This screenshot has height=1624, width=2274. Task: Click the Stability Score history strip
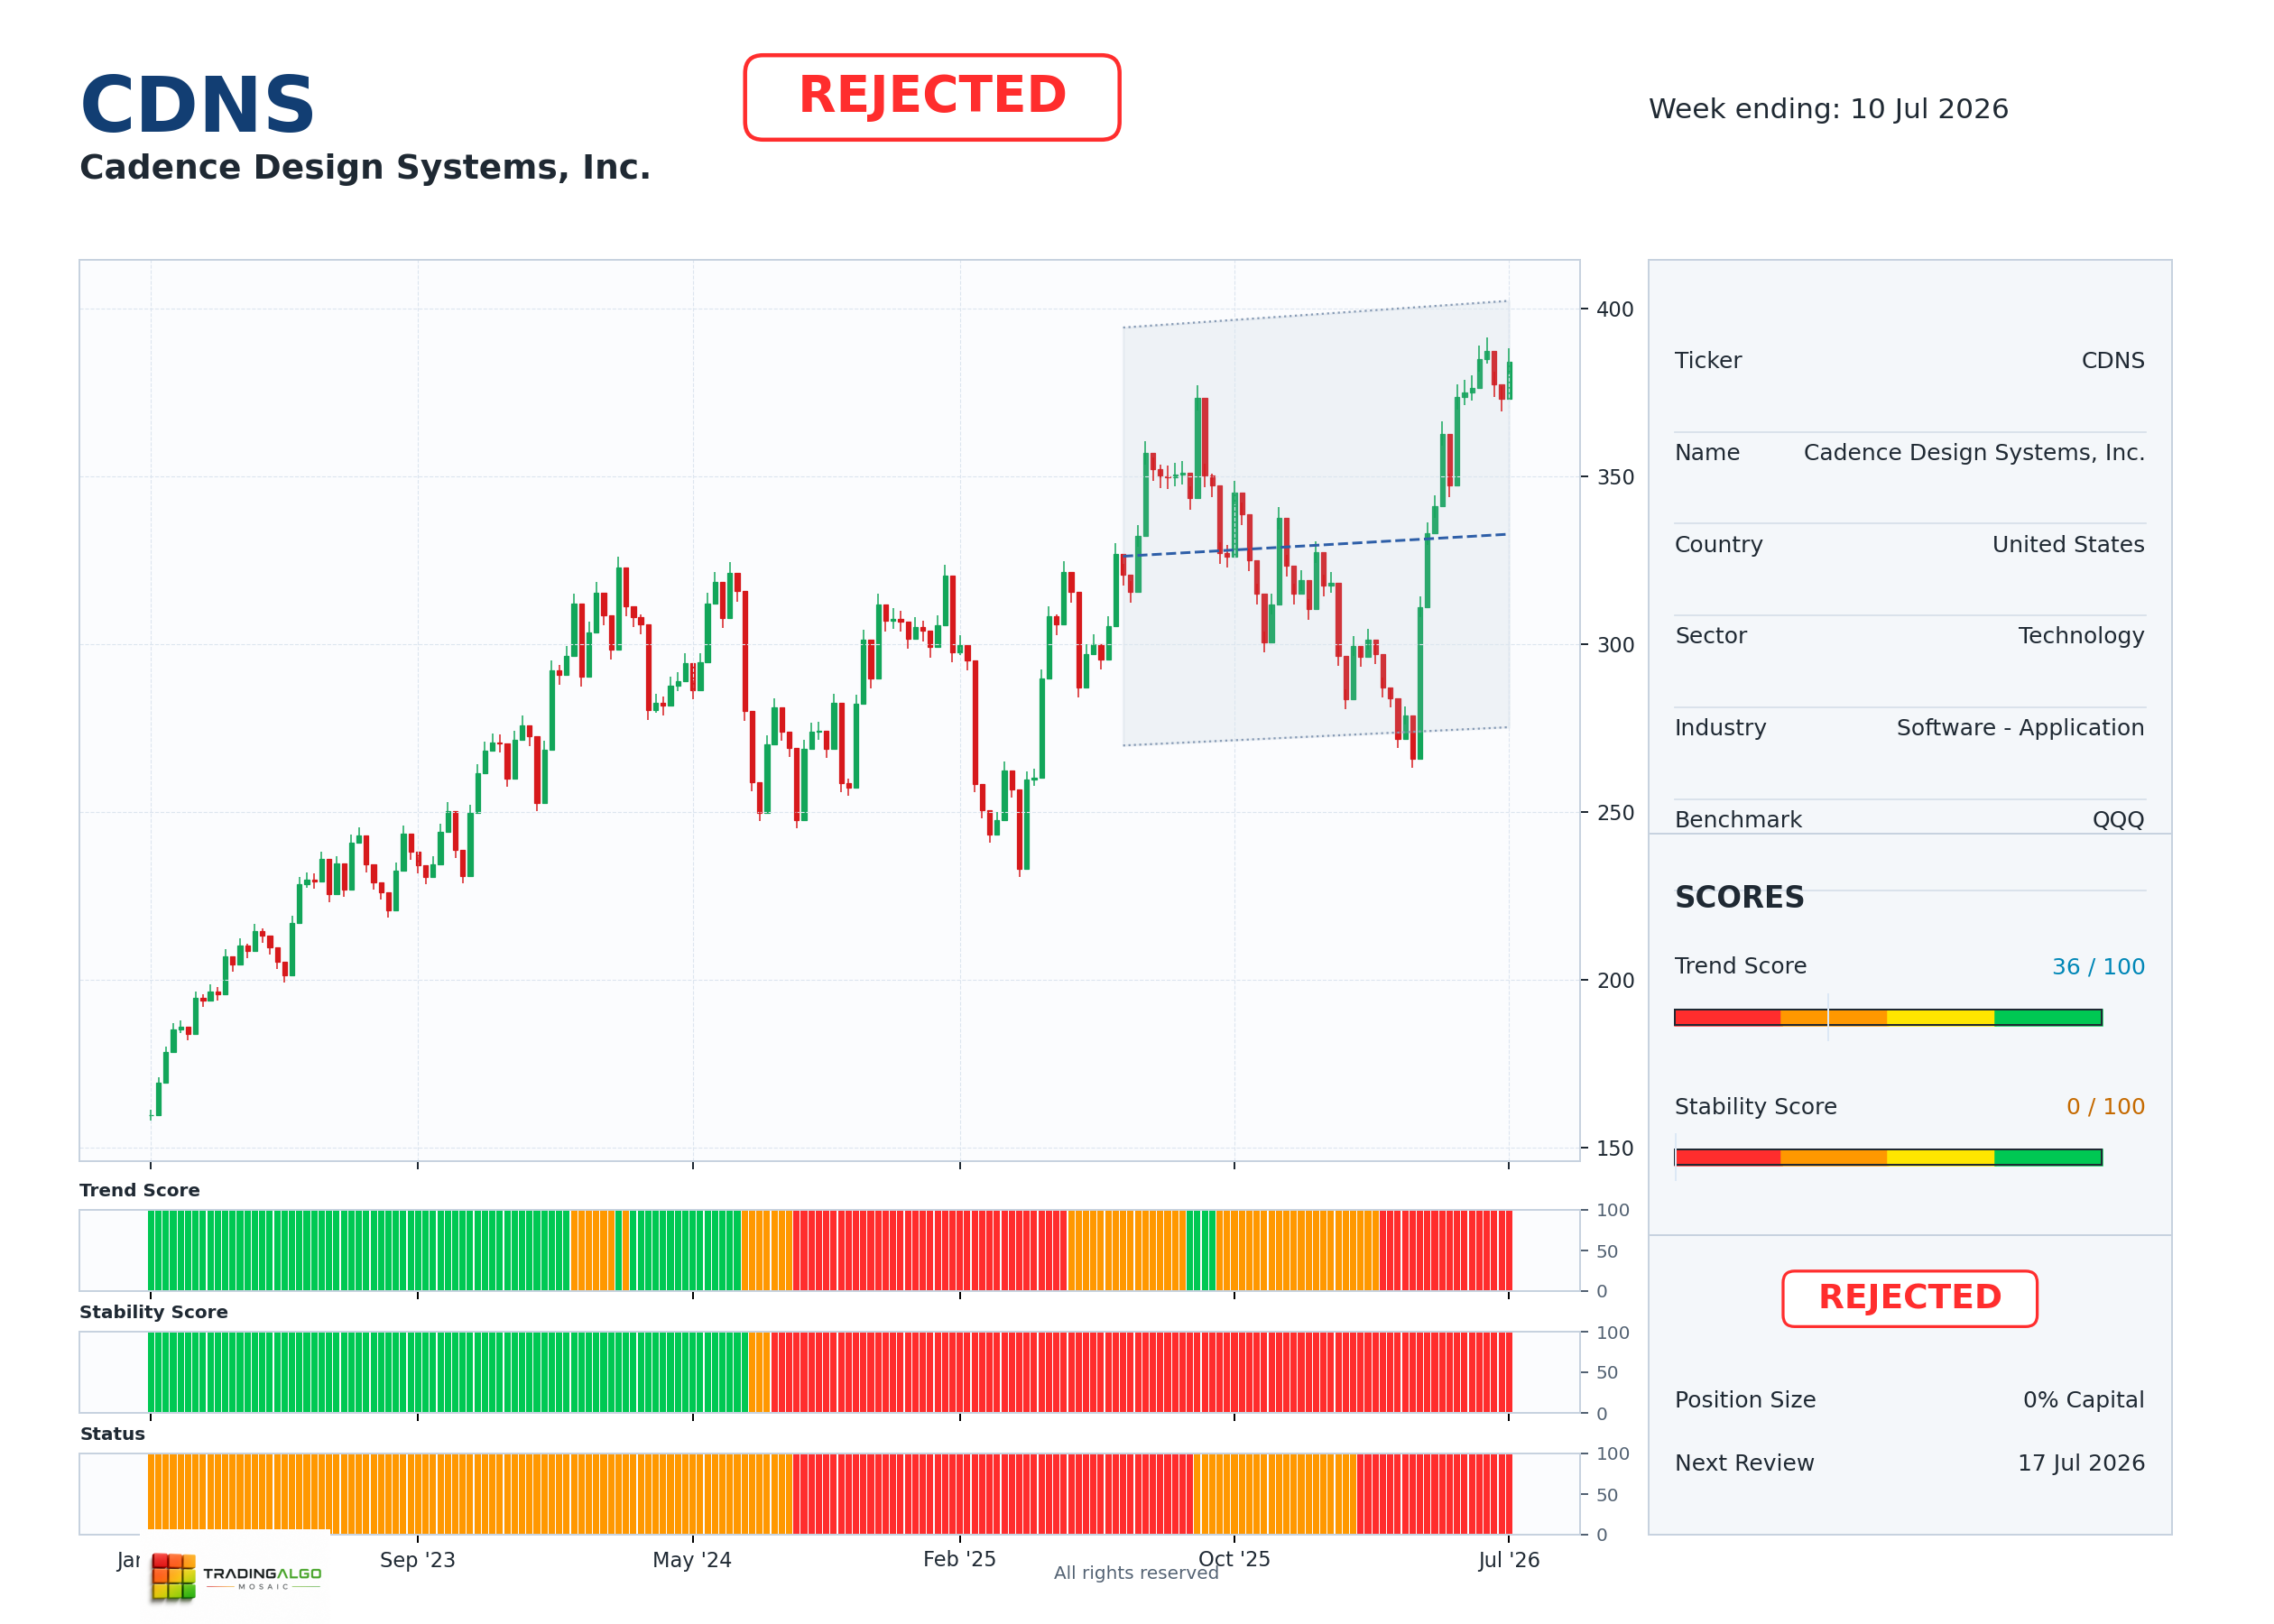[x=829, y=1372]
